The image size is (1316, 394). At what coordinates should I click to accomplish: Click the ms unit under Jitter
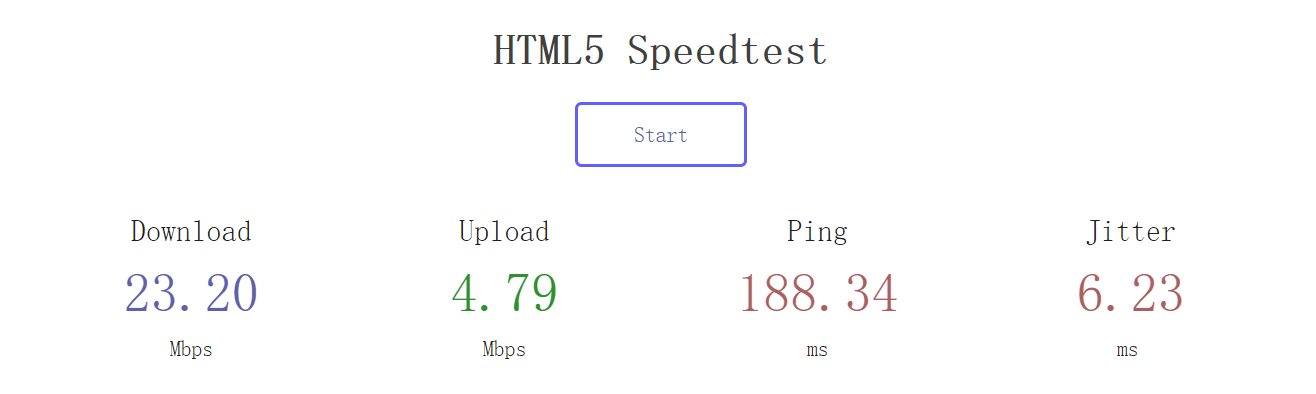click(x=1127, y=351)
